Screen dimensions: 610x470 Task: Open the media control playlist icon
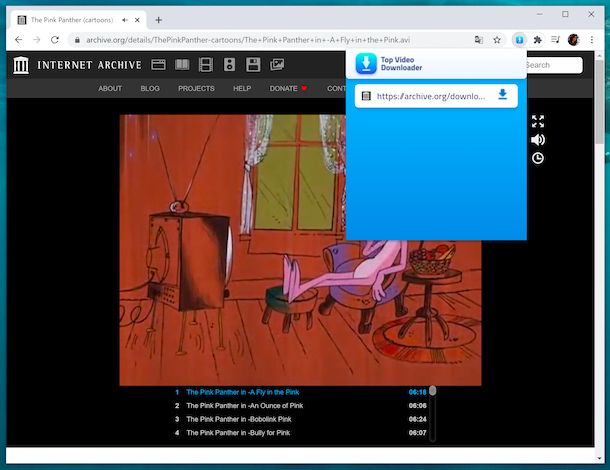coord(556,40)
